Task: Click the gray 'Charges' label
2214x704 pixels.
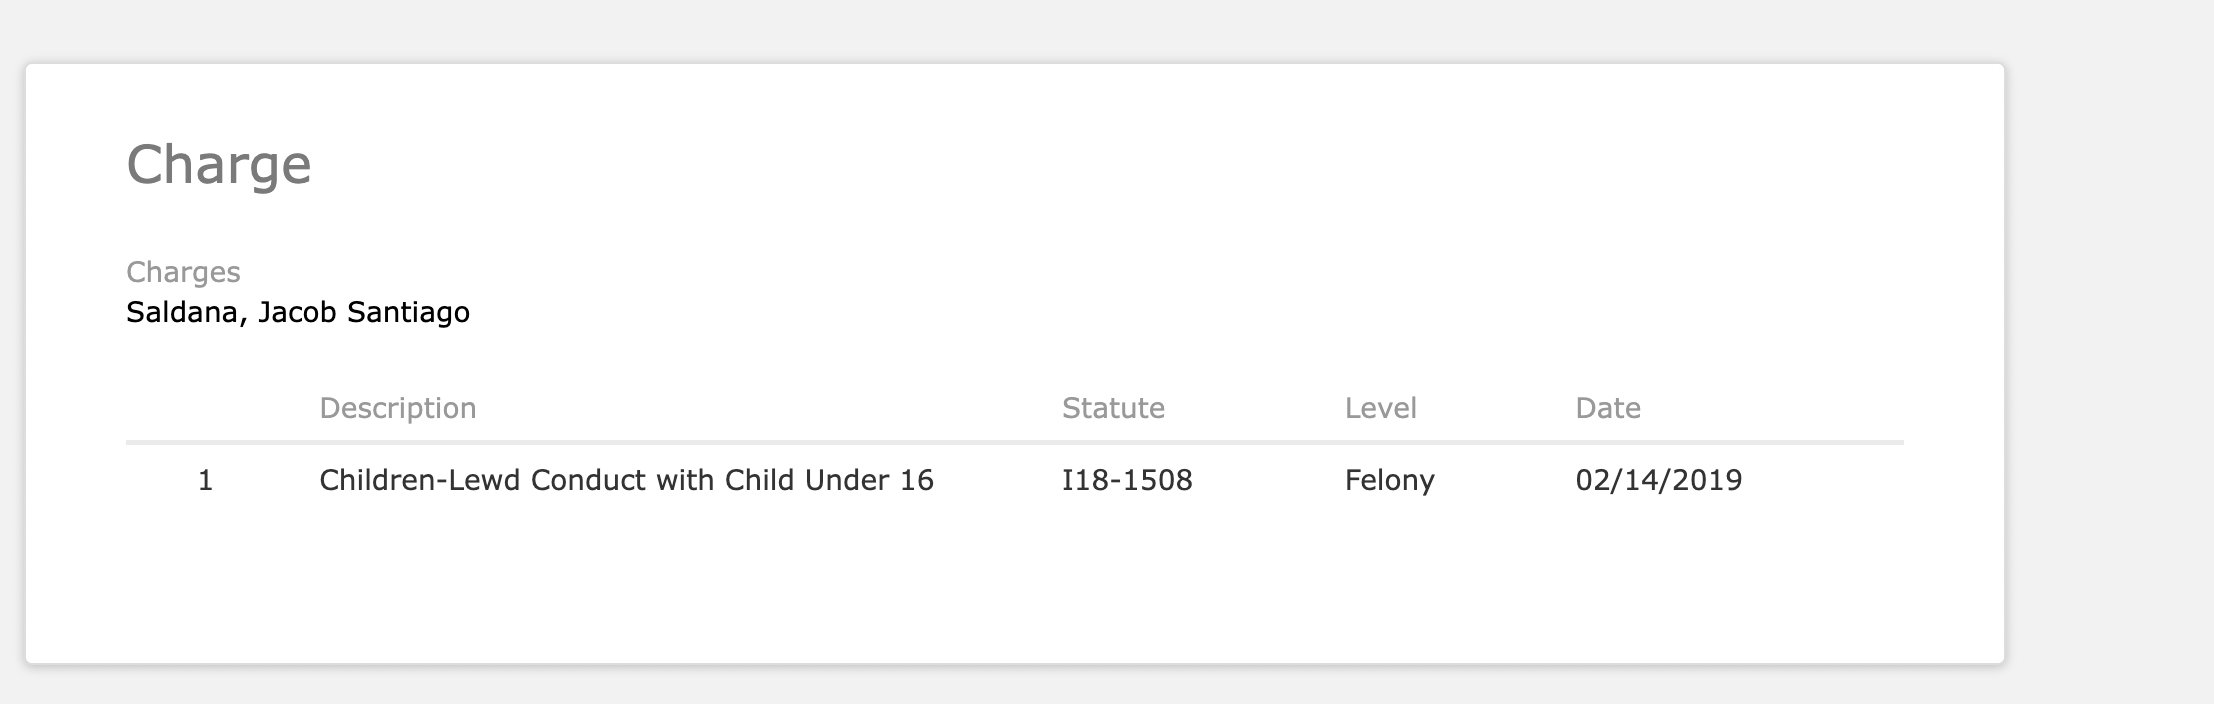Action: pyautogui.click(x=183, y=272)
